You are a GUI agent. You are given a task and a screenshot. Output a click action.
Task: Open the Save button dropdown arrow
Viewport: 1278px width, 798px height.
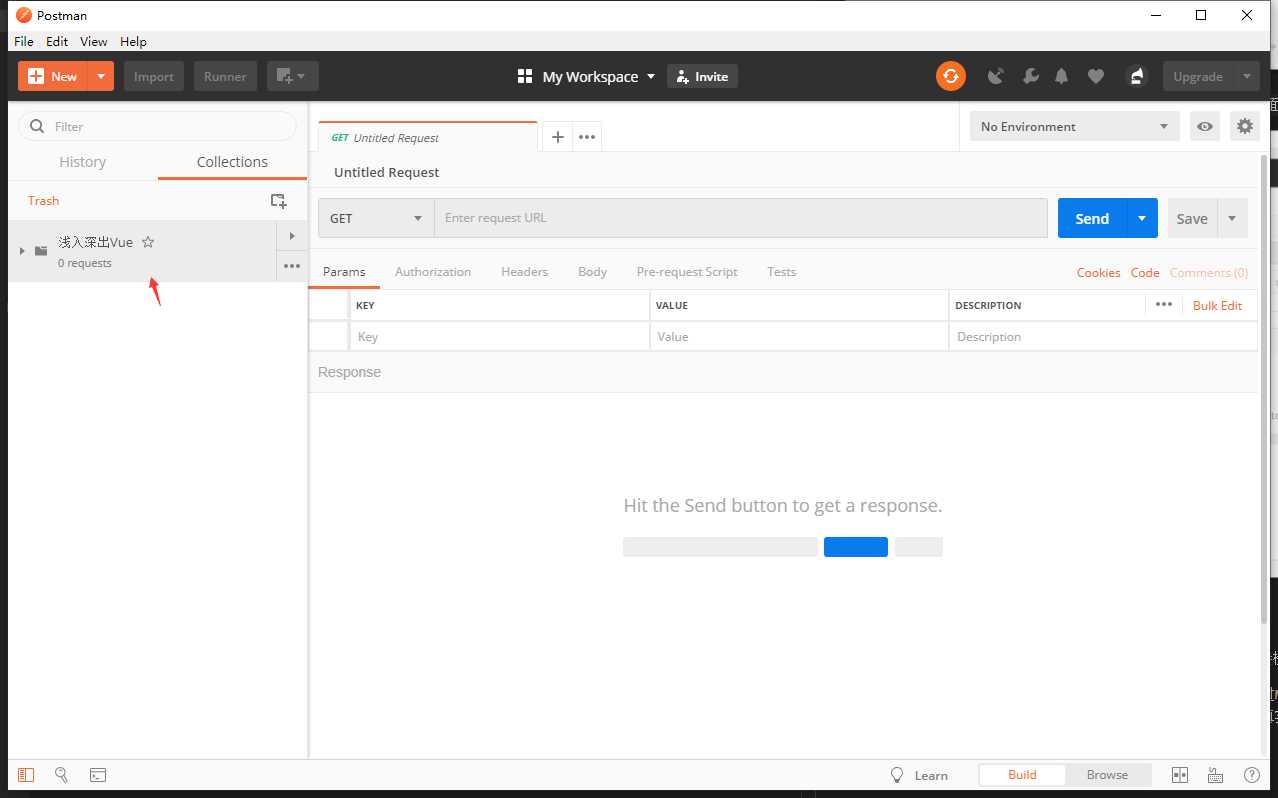tap(1232, 218)
